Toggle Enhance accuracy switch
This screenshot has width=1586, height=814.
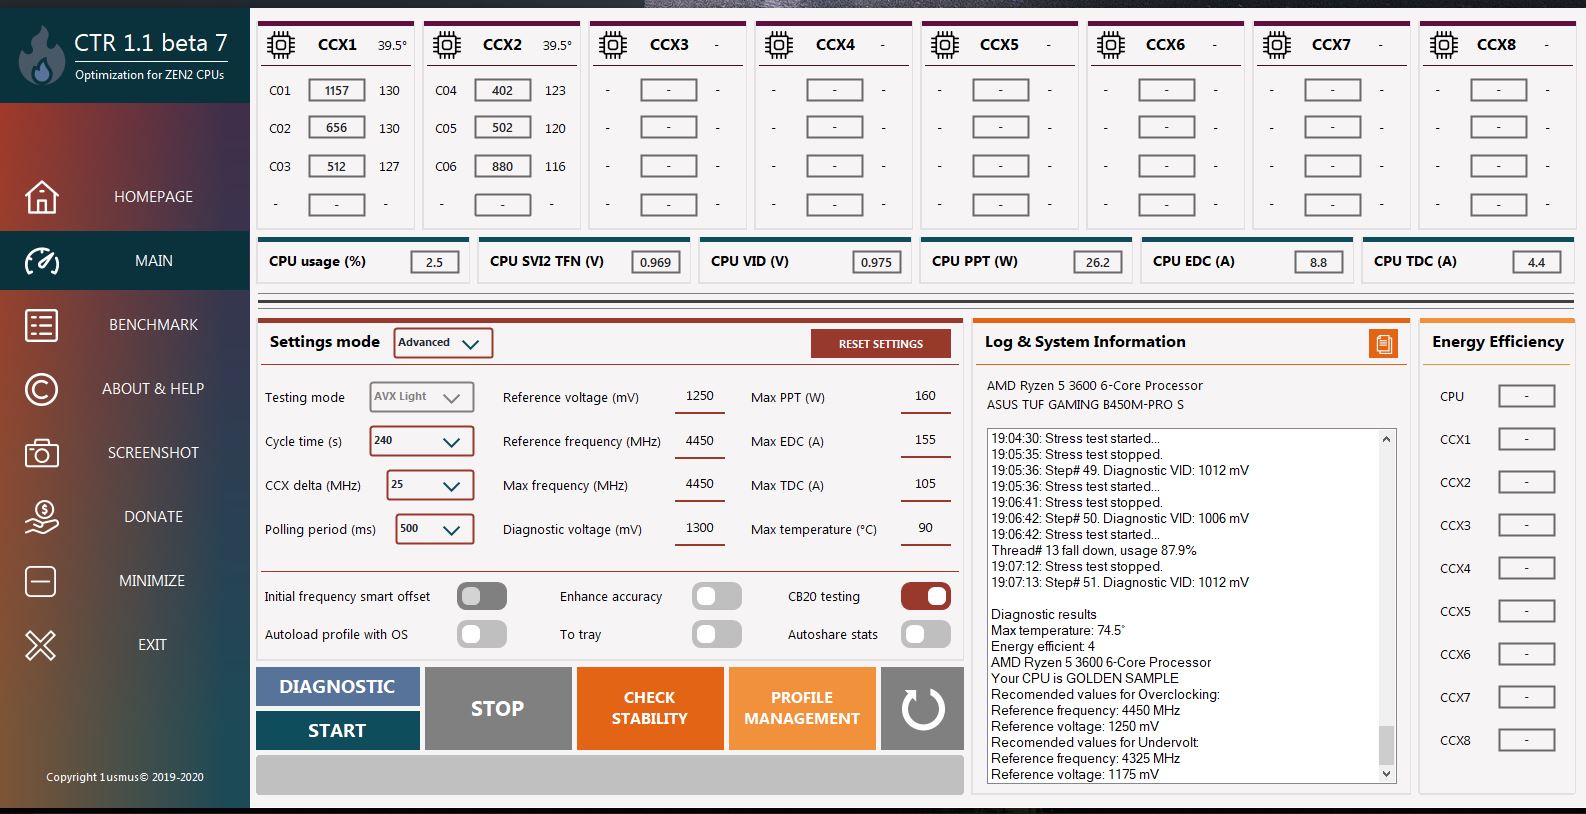pos(717,597)
